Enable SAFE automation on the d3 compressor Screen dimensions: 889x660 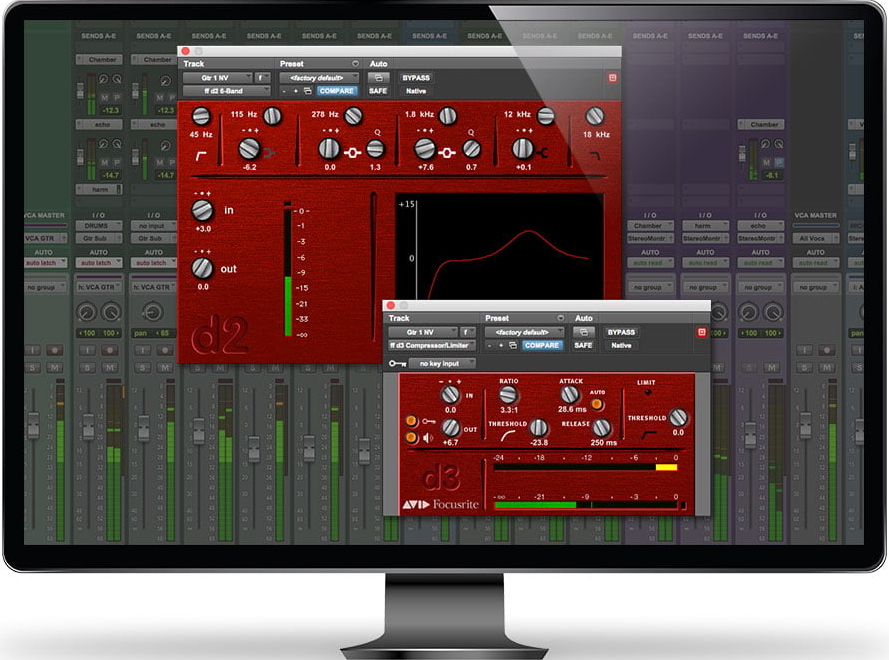point(583,345)
